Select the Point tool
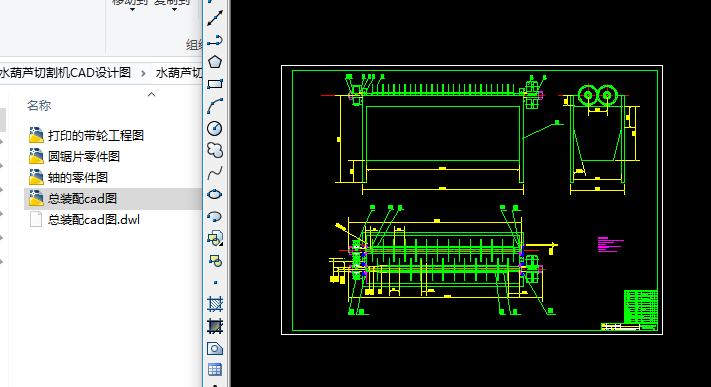Image resolution: width=711 pixels, height=387 pixels. click(214, 282)
